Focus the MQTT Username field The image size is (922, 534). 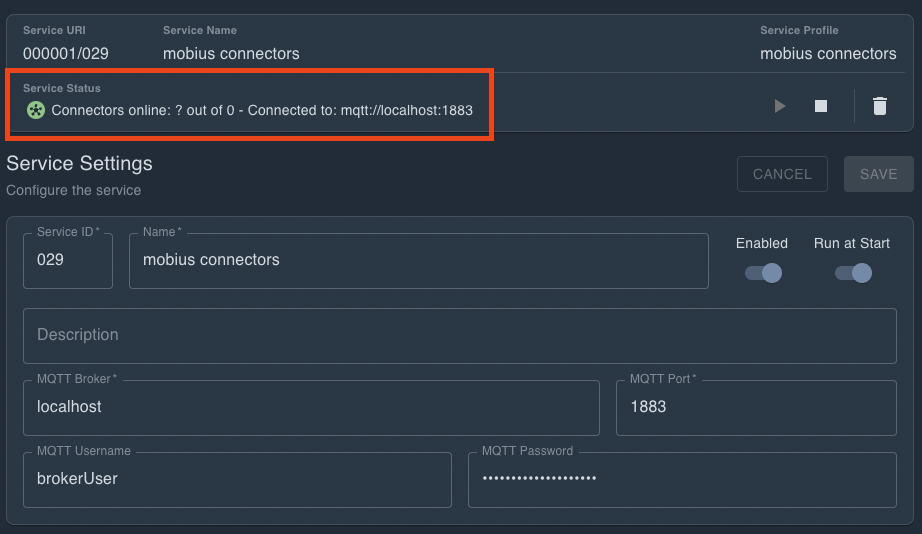click(x=237, y=479)
